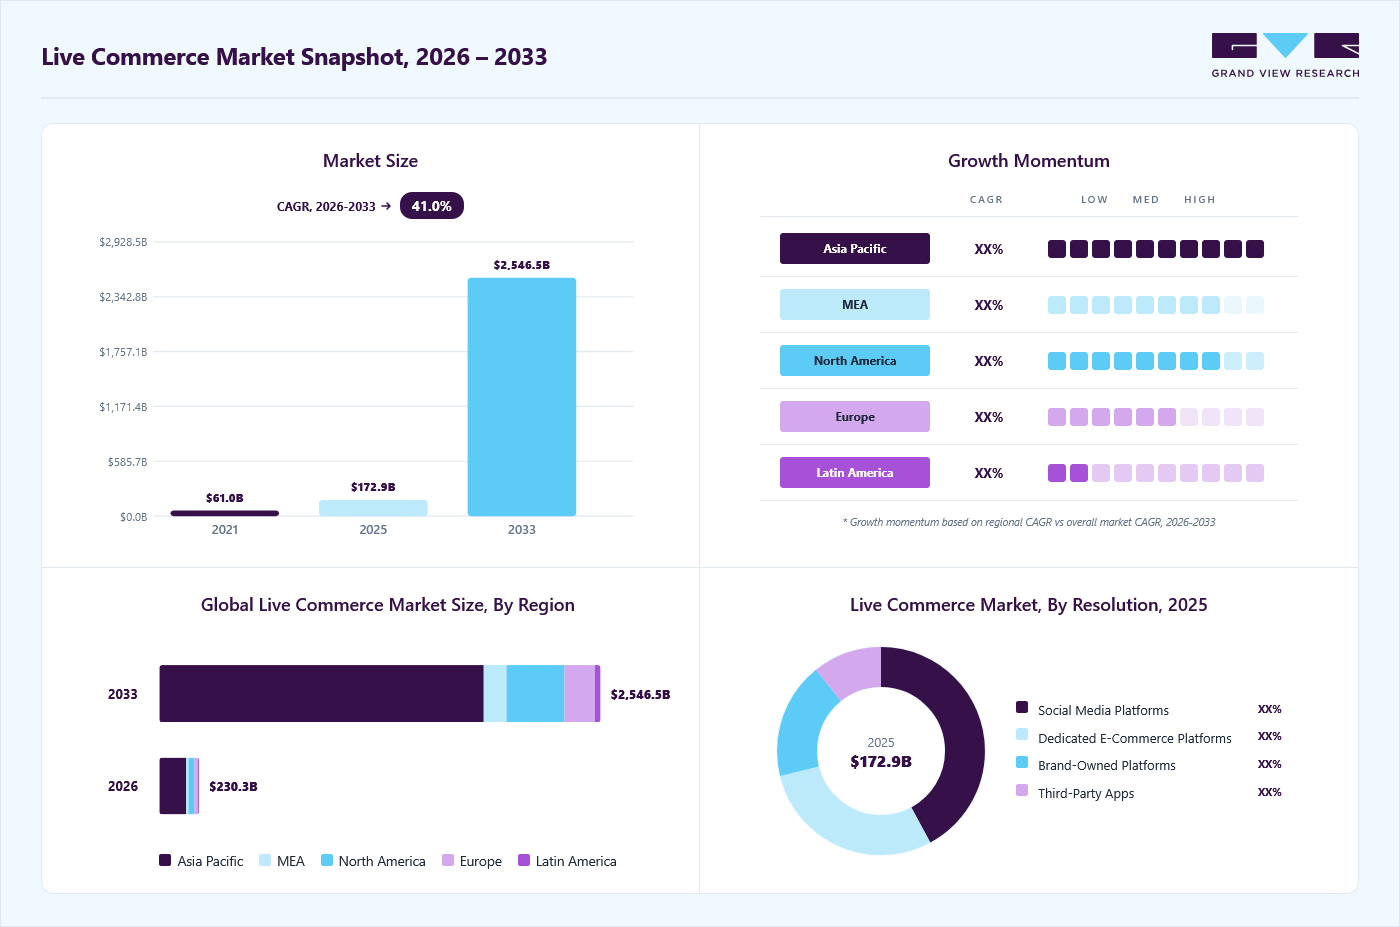The height and width of the screenshot is (927, 1400).
Task: Click the Europe segment of 2033 stacked bar
Action: click(579, 693)
